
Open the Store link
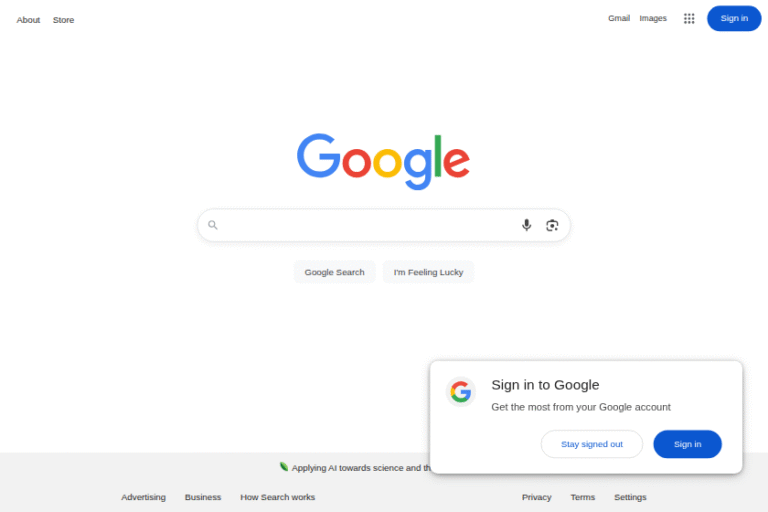pyautogui.click(x=64, y=20)
